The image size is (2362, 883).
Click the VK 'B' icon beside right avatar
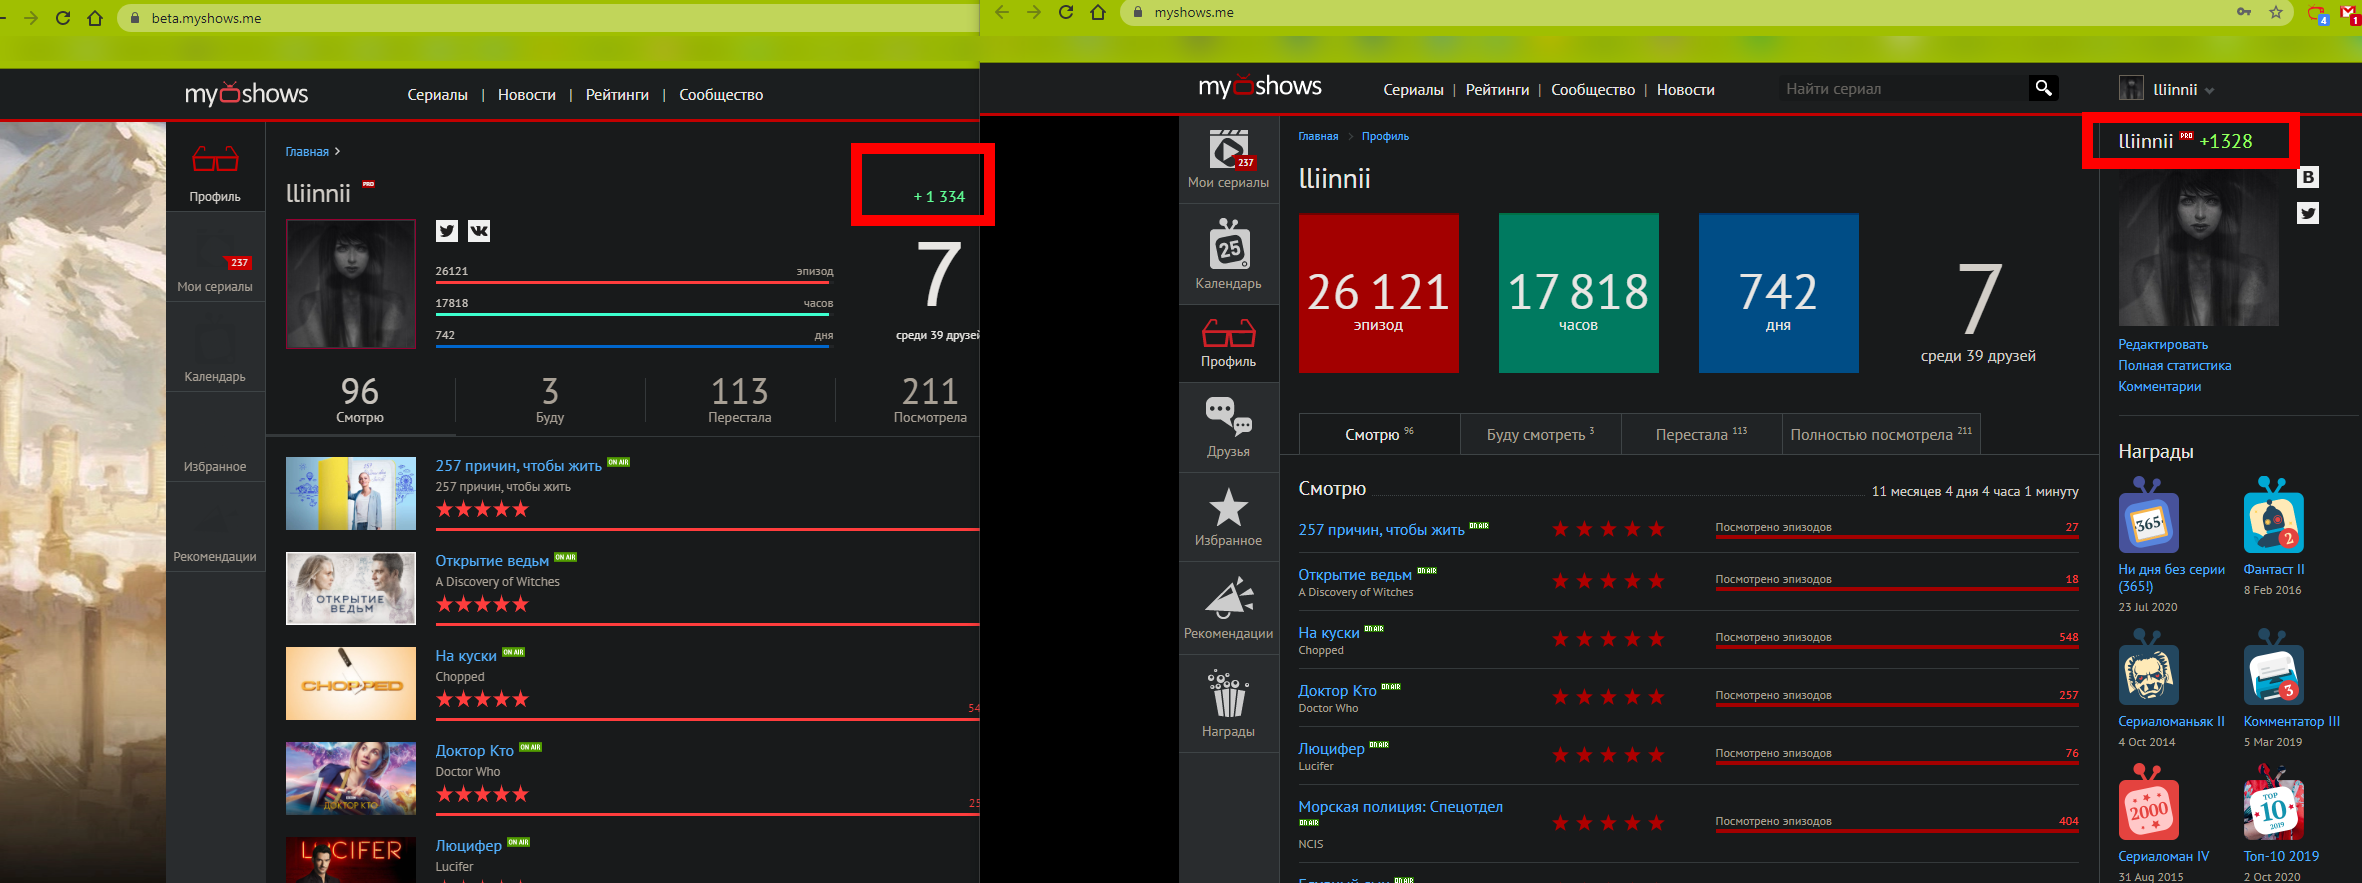2308,177
